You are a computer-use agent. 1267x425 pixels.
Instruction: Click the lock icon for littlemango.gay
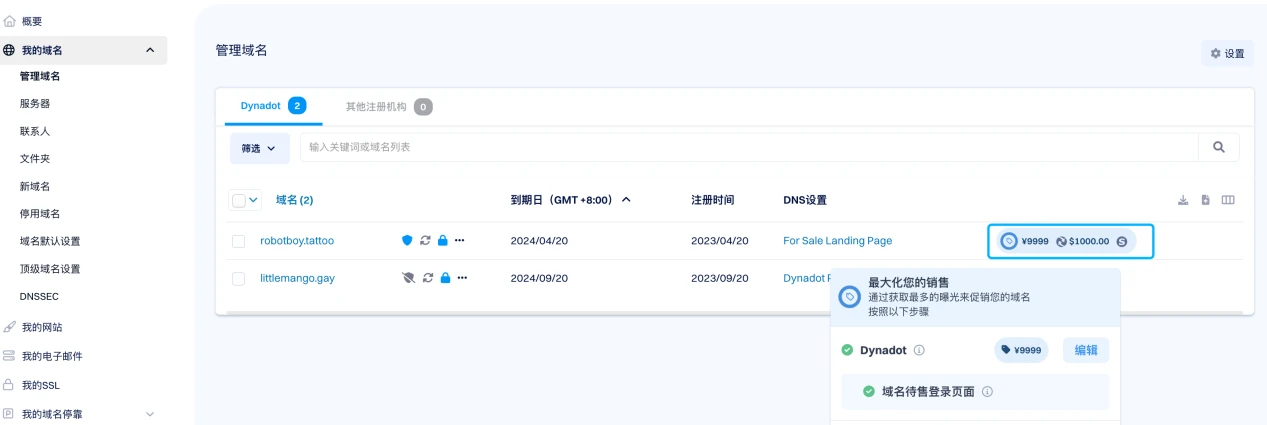443,278
